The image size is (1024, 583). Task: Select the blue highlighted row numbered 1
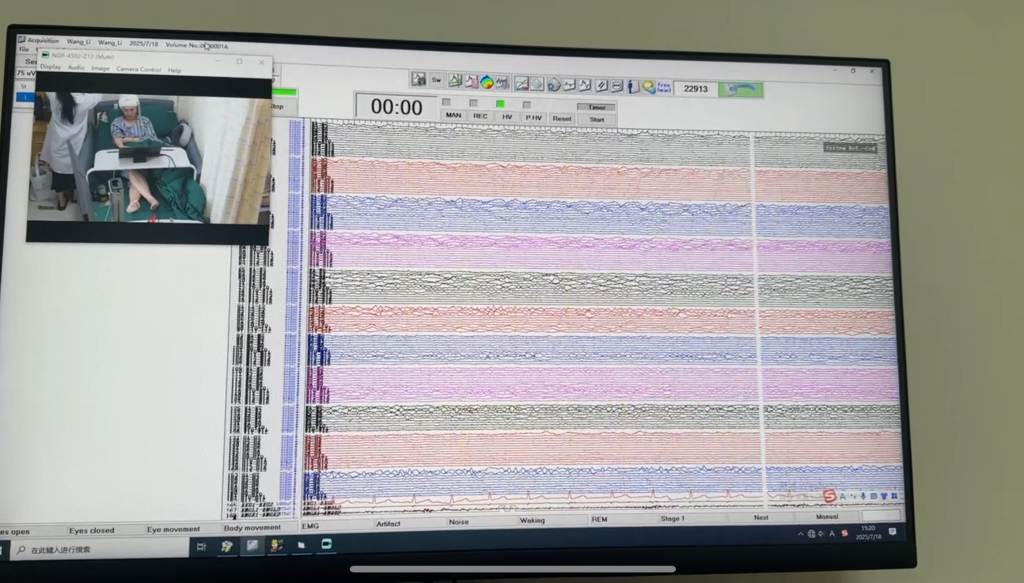coord(25,97)
